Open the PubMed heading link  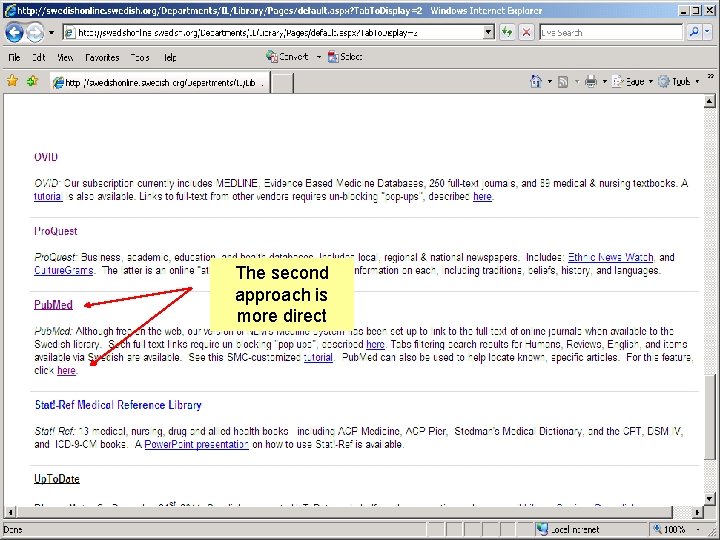pos(53,305)
